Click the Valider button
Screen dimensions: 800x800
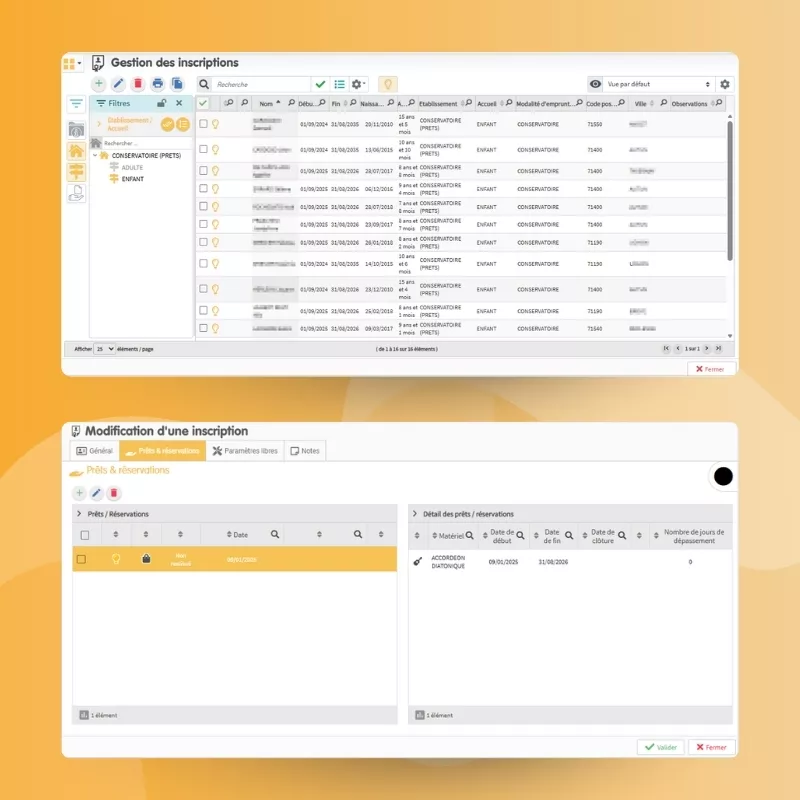coord(659,747)
